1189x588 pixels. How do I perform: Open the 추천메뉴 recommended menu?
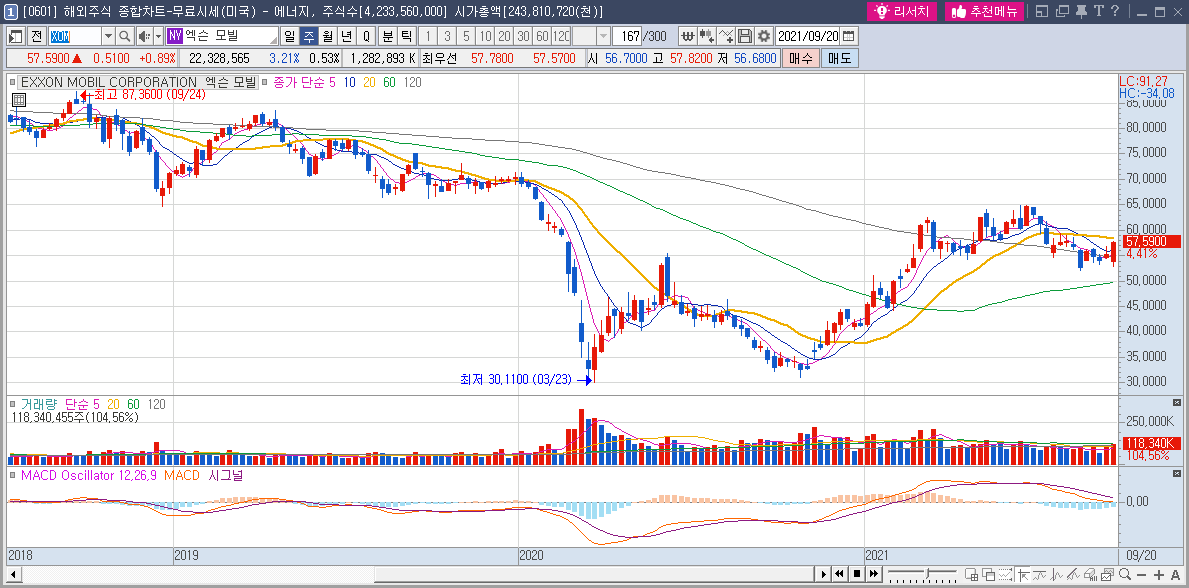point(984,11)
